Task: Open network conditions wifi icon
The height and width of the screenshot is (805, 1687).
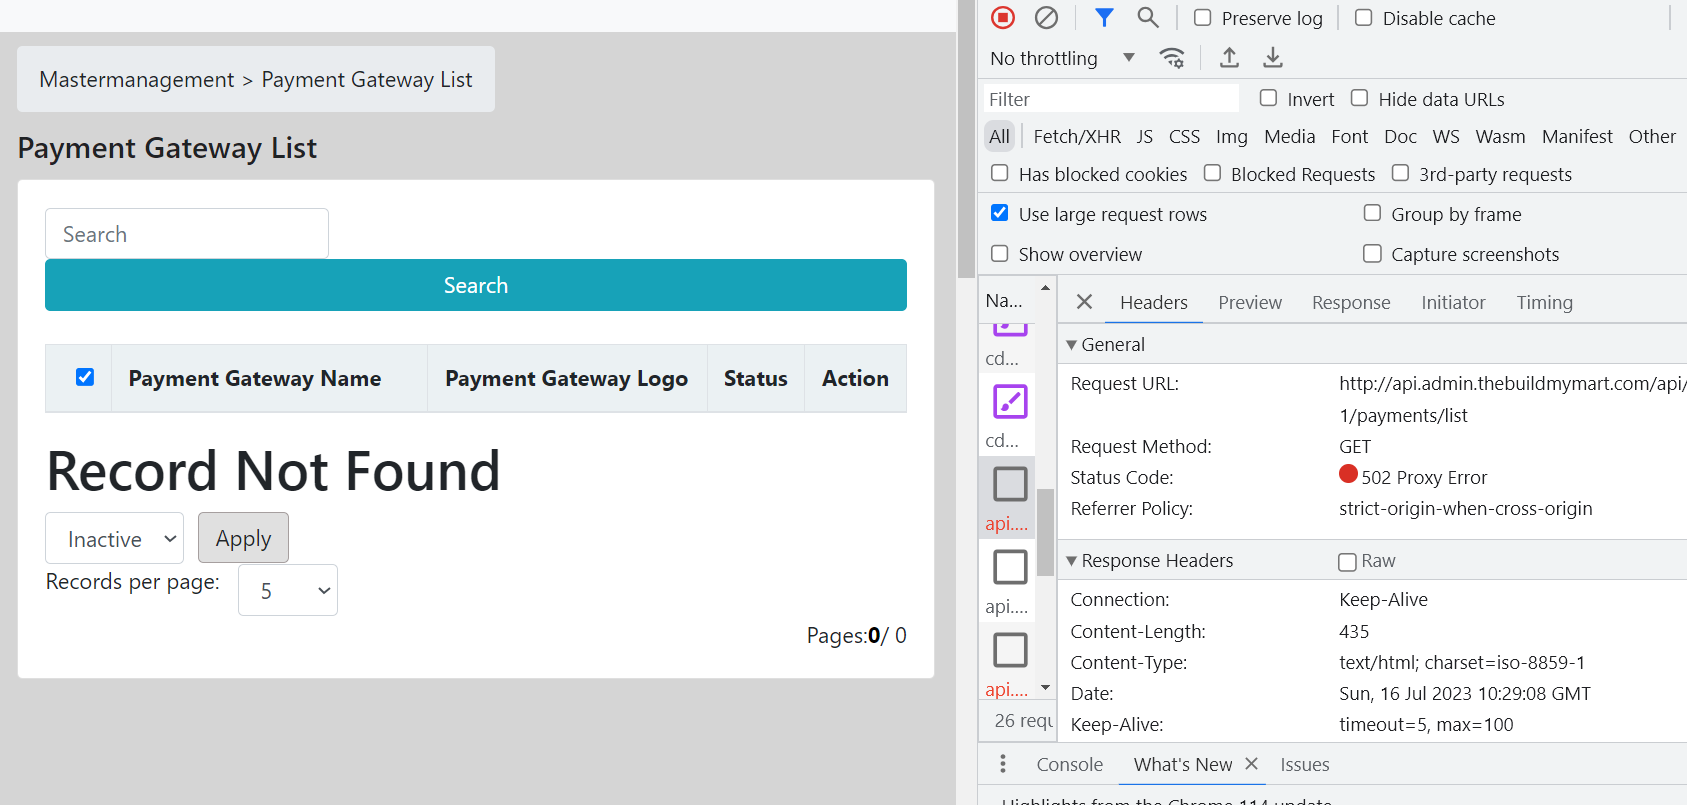Action: [x=1172, y=58]
